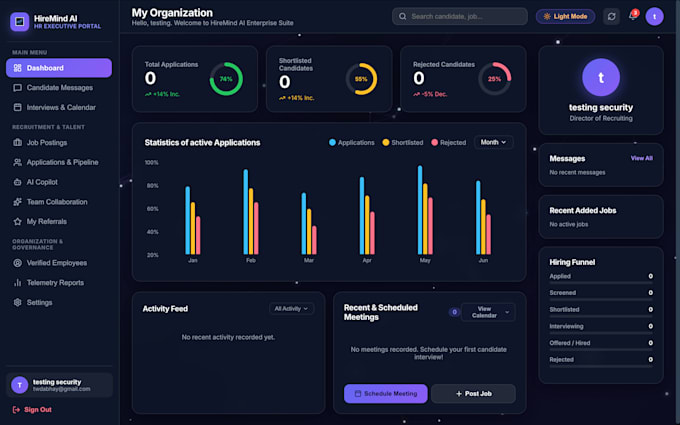Click the Sign Out icon
Viewport: 680px width, 425px height.
tap(16, 409)
